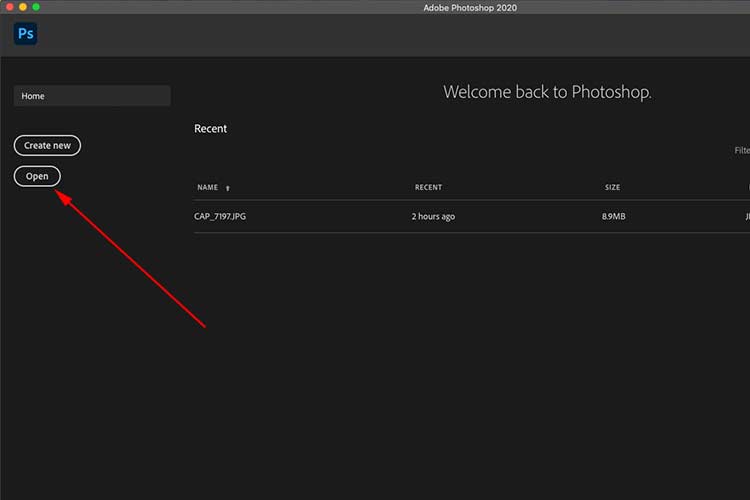Viewport: 750px width, 500px height.
Task: Sort files by NAME column header
Action: coord(208,188)
